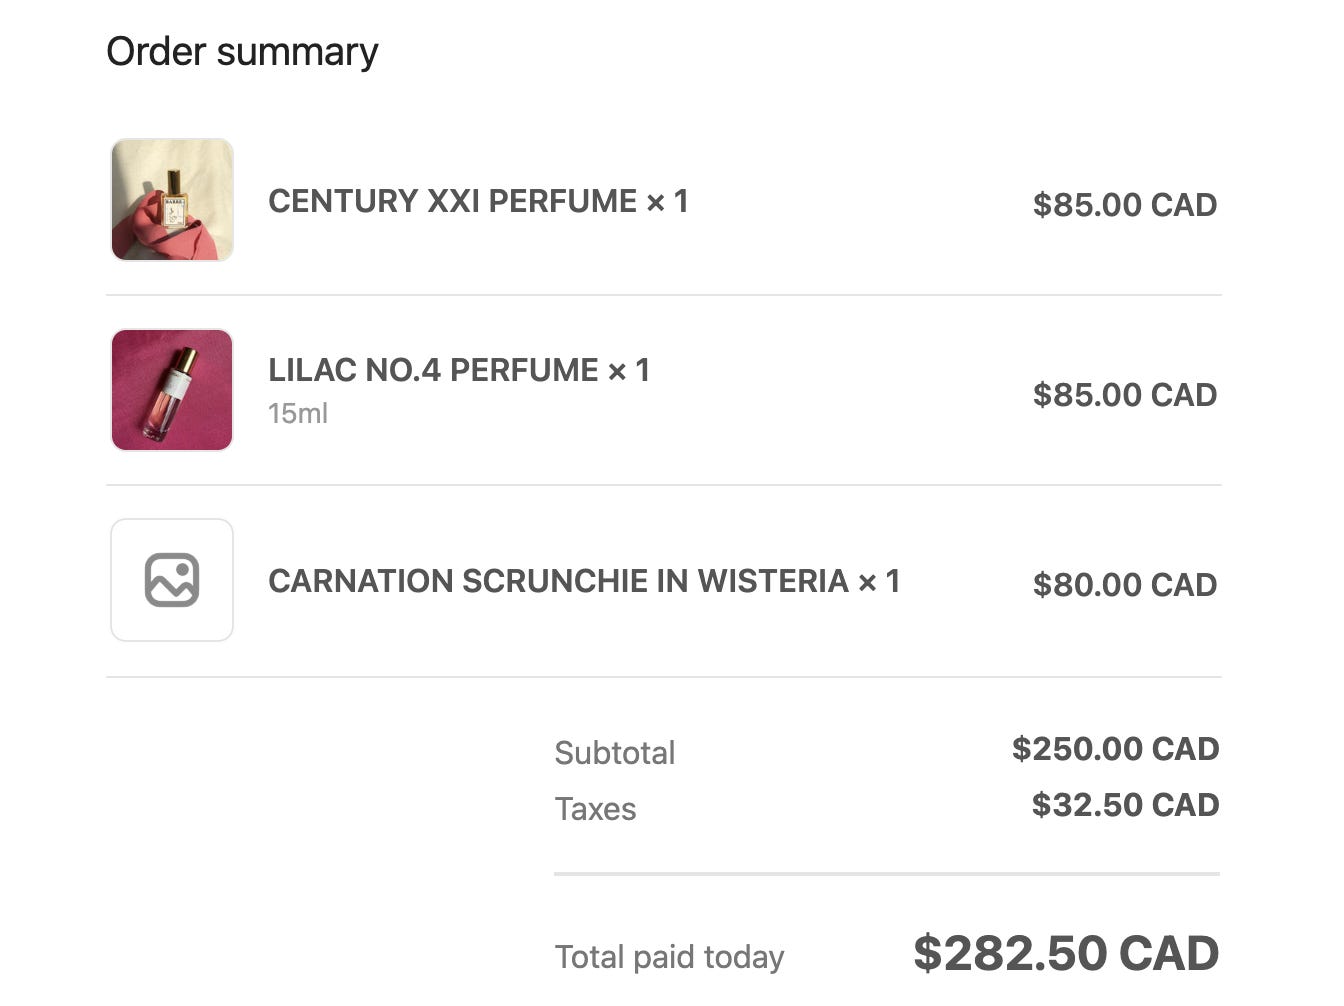This screenshot has height=1006, width=1344.
Task: Click the Taxes label
Action: [595, 809]
